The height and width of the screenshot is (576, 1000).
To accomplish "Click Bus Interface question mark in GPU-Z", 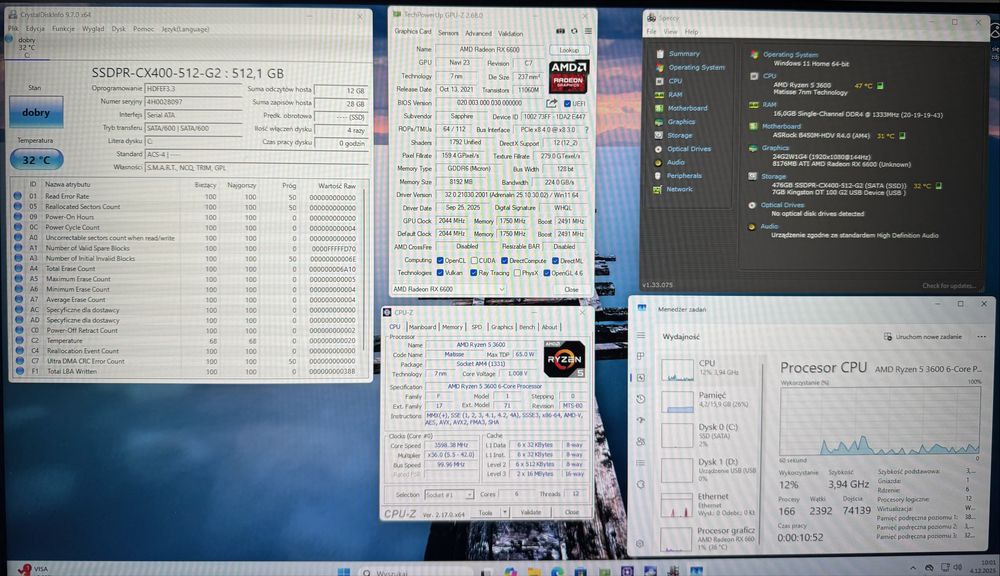I will [x=586, y=129].
